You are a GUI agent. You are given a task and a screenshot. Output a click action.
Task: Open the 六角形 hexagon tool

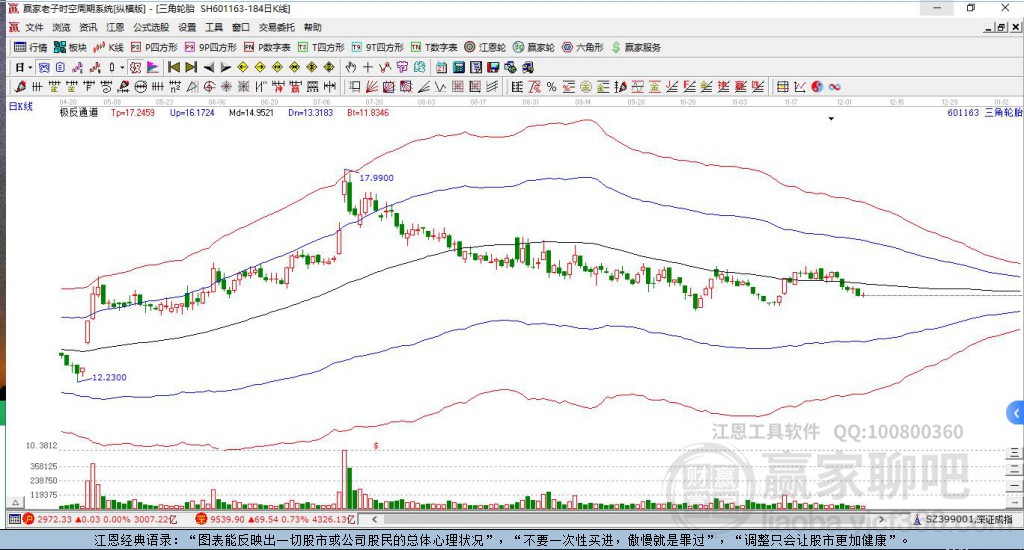(x=583, y=47)
